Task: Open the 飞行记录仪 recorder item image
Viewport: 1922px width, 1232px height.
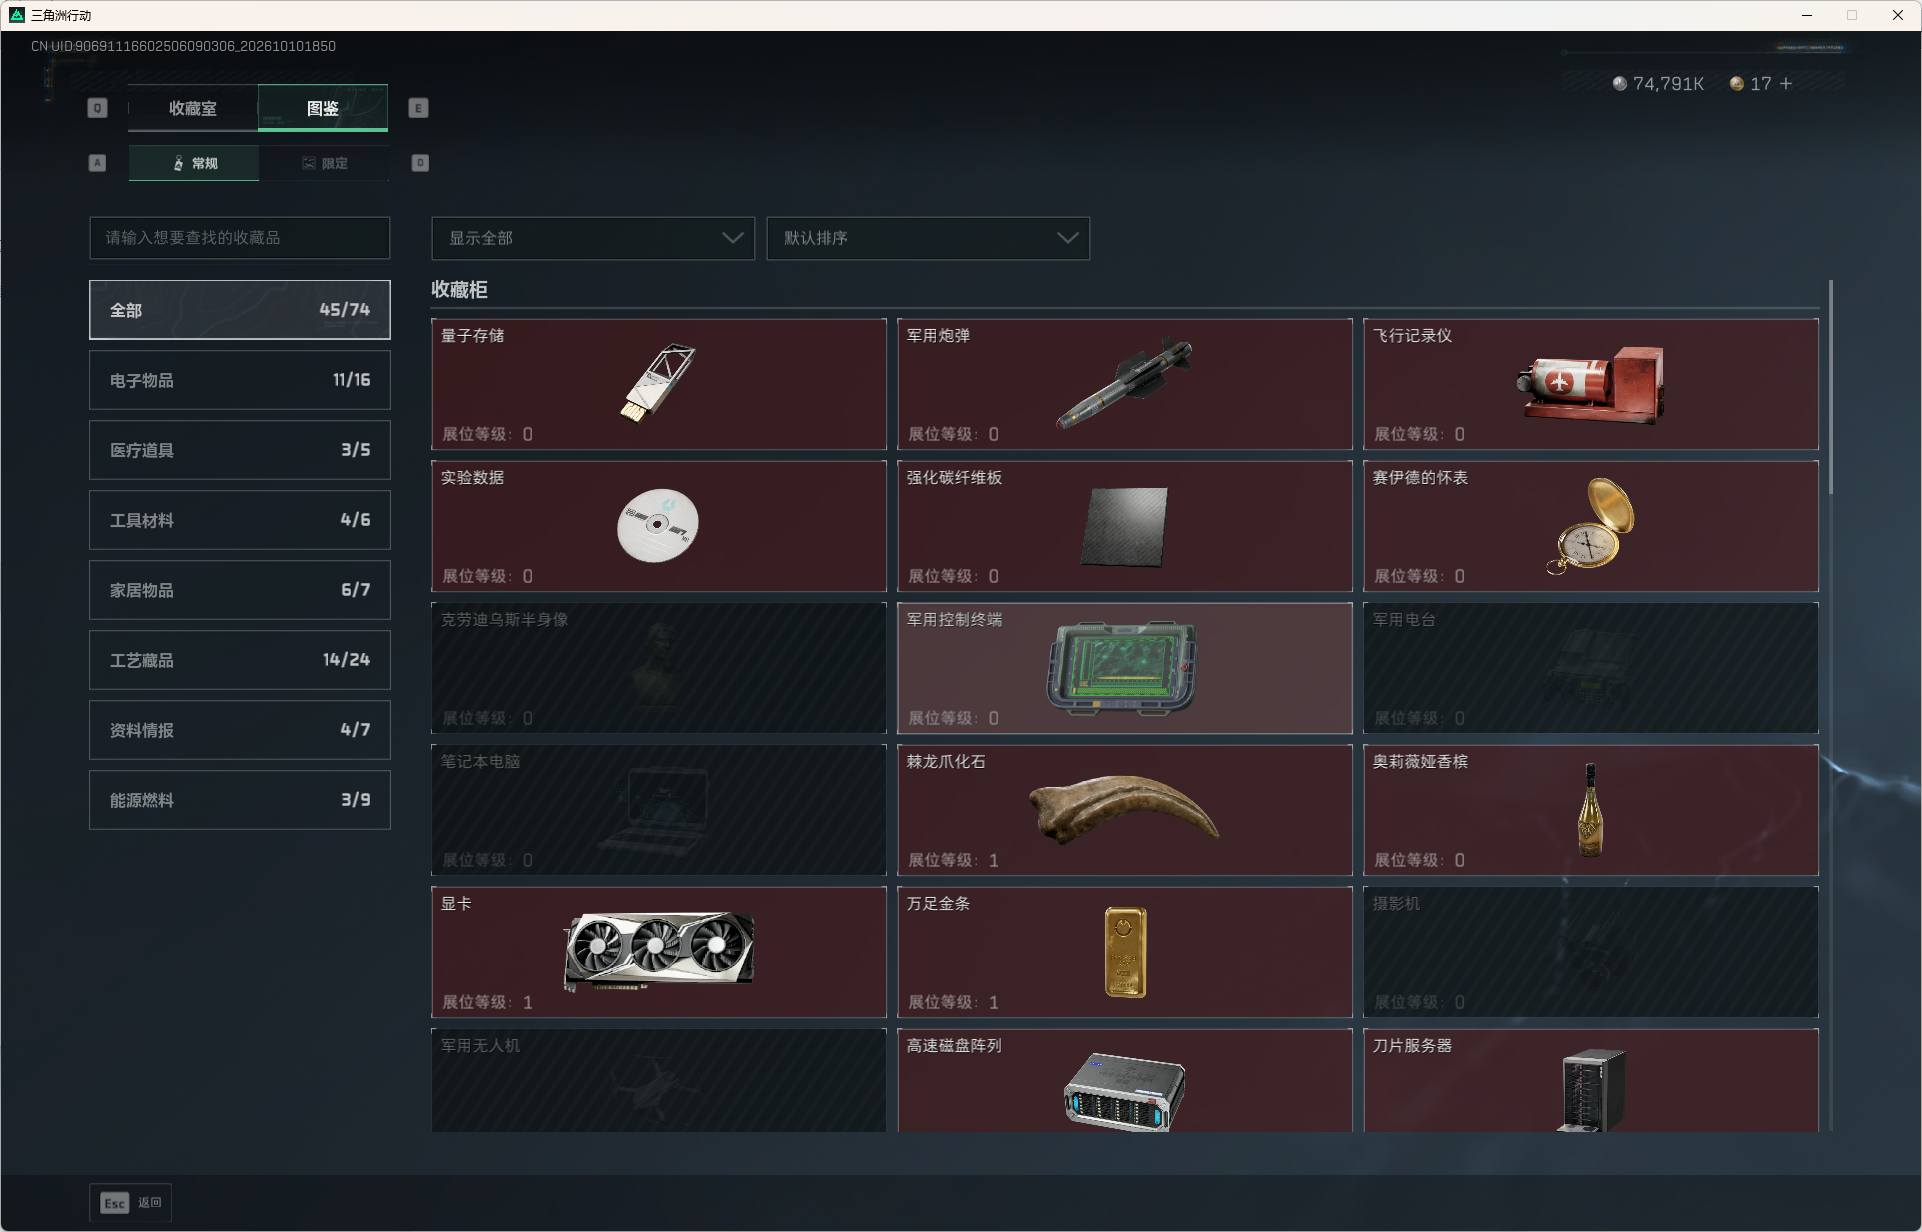Action: pos(1590,385)
